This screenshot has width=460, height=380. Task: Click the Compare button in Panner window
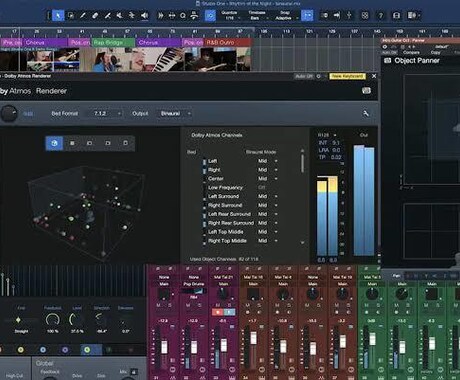pos(411,52)
